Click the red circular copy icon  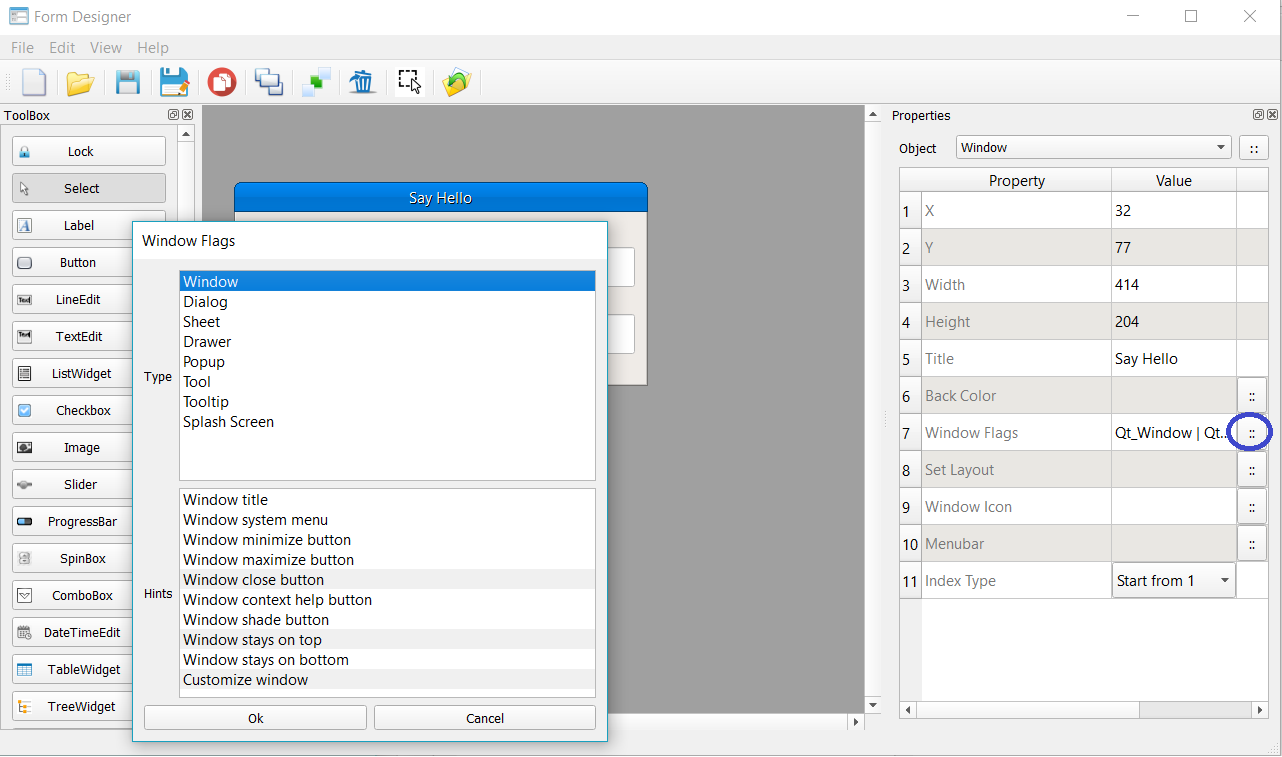[222, 82]
